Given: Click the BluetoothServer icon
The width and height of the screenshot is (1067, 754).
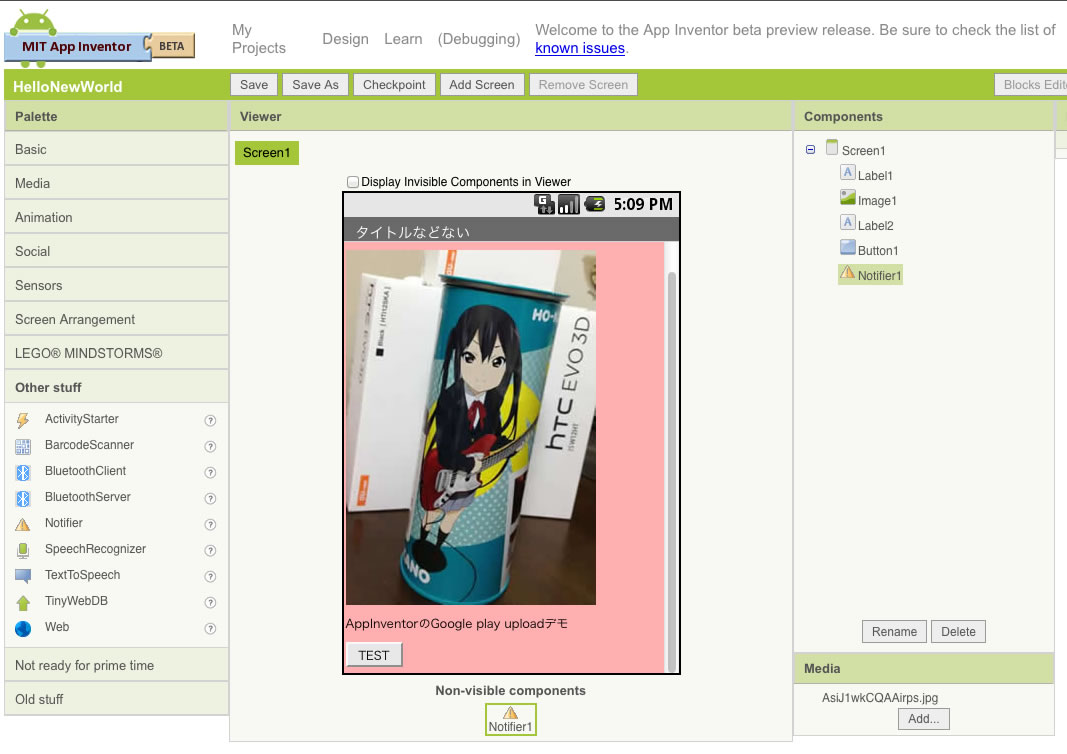Looking at the screenshot, I should point(23,498).
